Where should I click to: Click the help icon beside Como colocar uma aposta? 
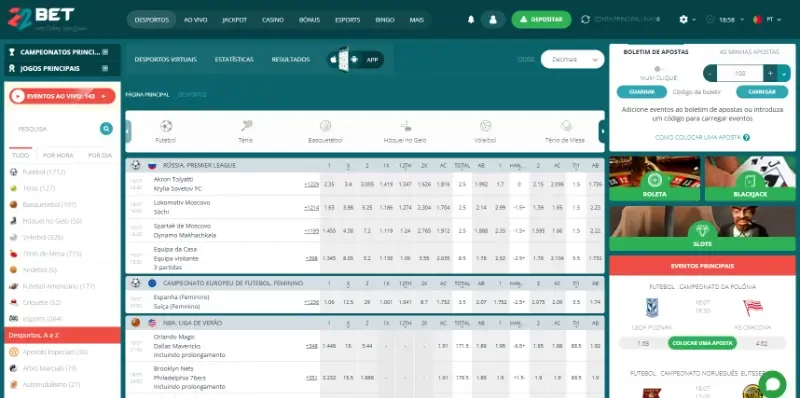click(x=746, y=137)
